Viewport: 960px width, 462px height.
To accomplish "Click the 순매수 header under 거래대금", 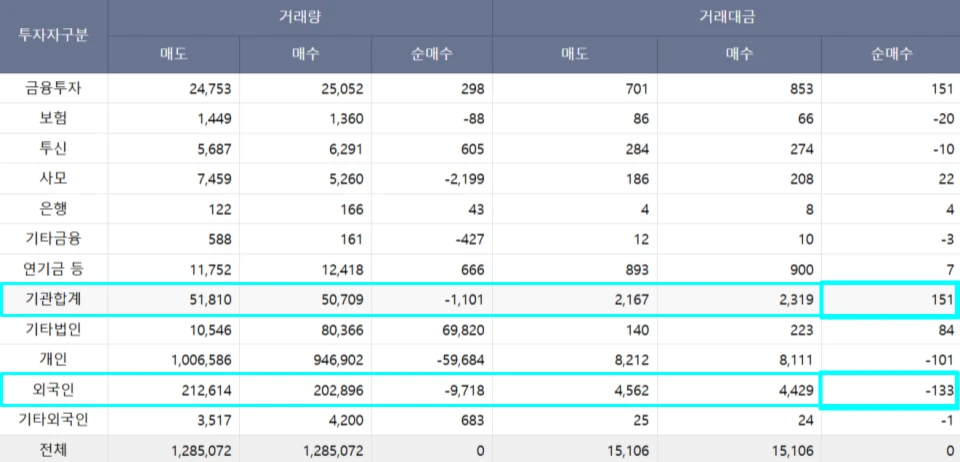I will pyautogui.click(x=890, y=54).
